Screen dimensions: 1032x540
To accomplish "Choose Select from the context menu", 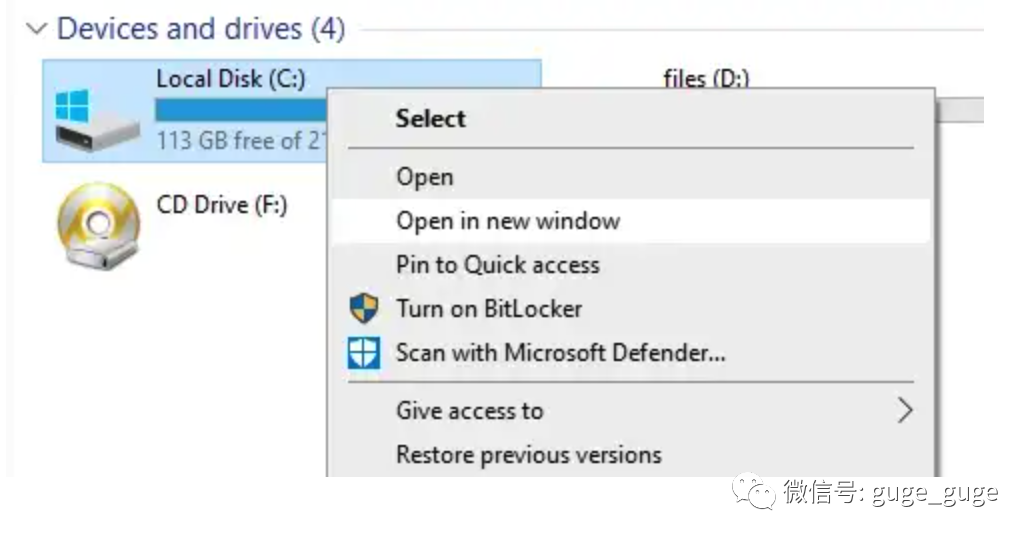I will [430, 118].
